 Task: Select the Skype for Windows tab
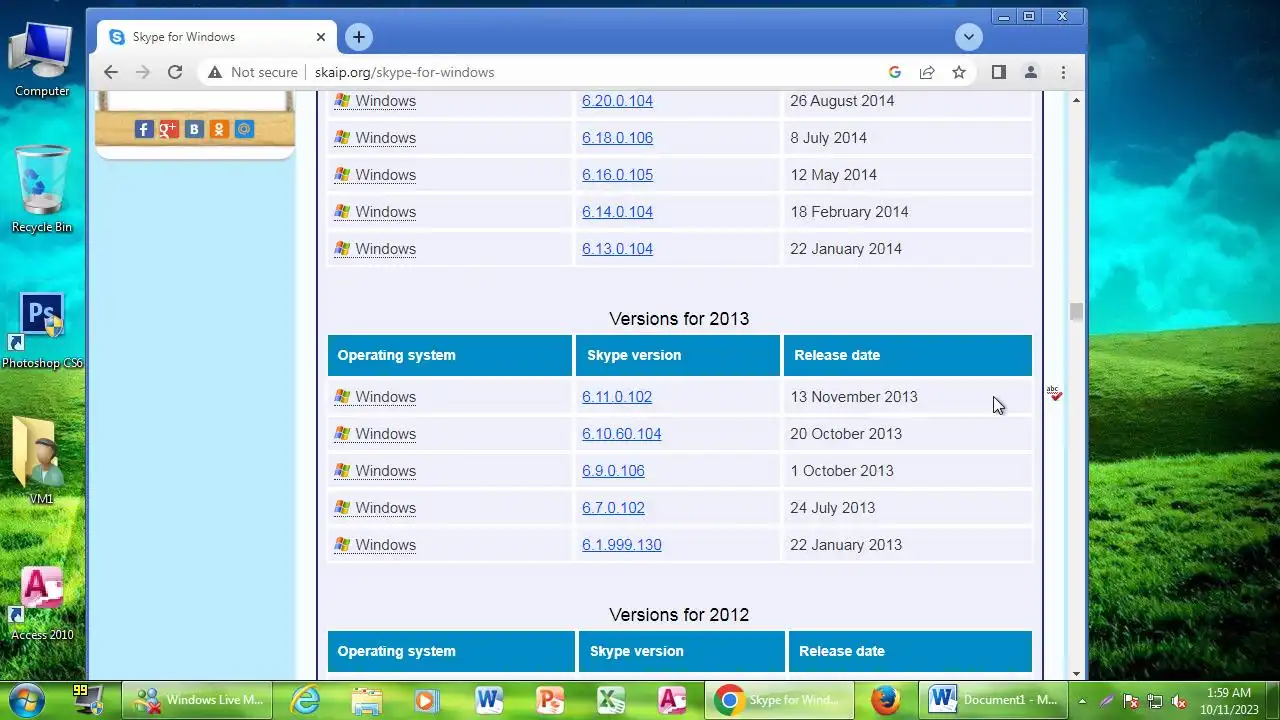[x=217, y=37]
